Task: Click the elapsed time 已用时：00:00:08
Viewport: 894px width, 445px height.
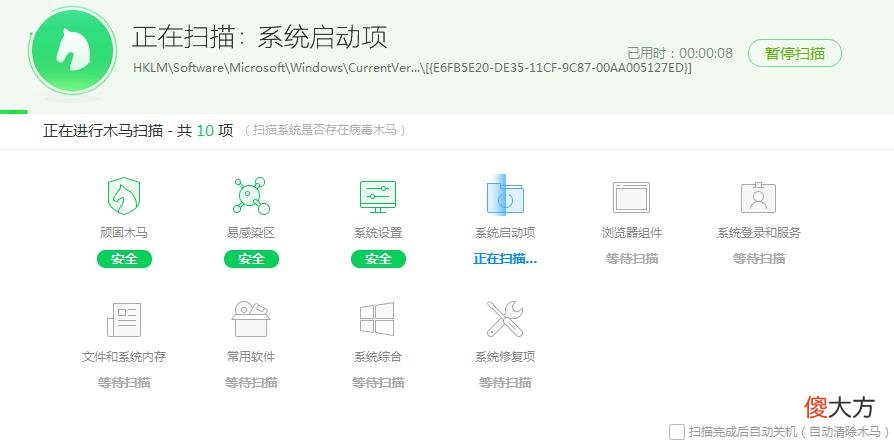Action: click(680, 54)
